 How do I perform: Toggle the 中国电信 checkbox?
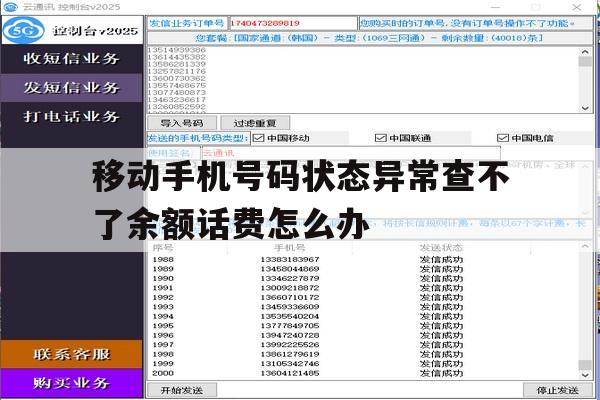502,138
